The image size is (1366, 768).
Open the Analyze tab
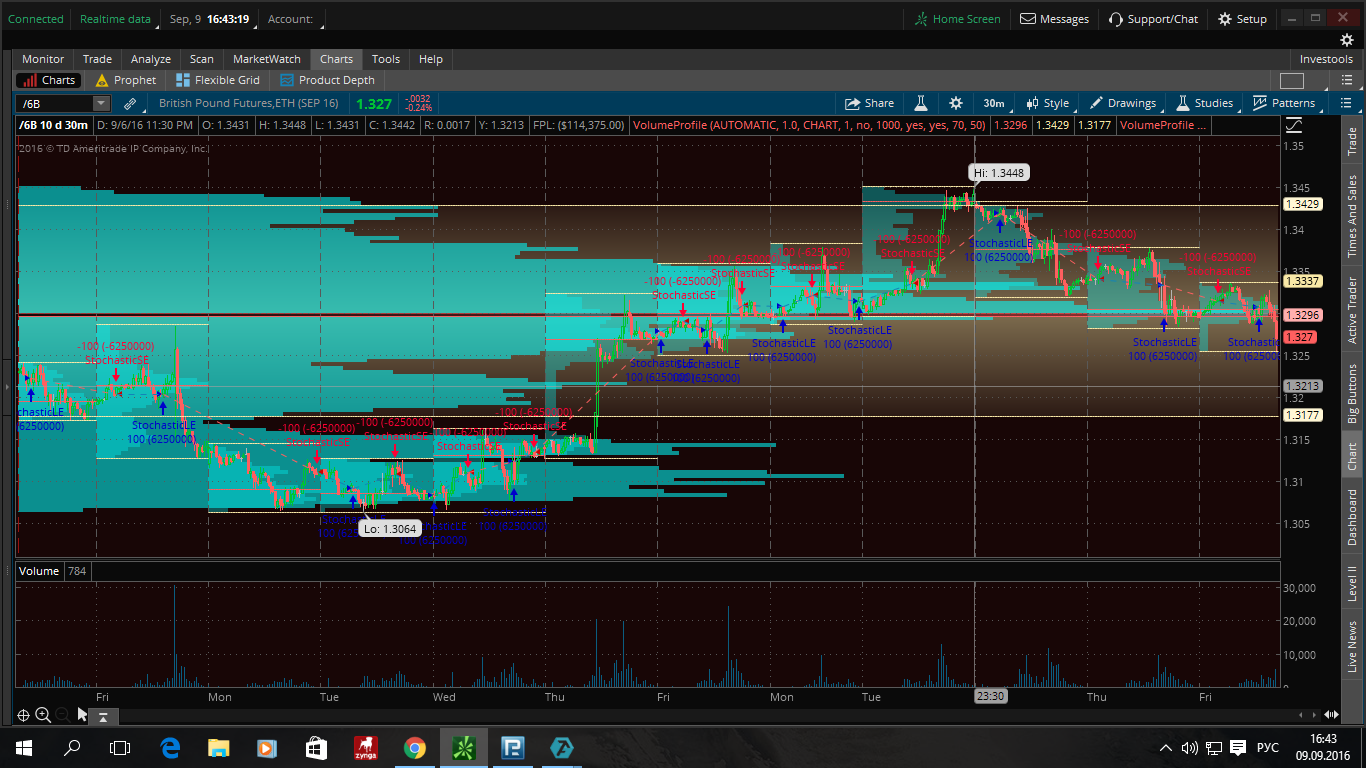(x=151, y=59)
